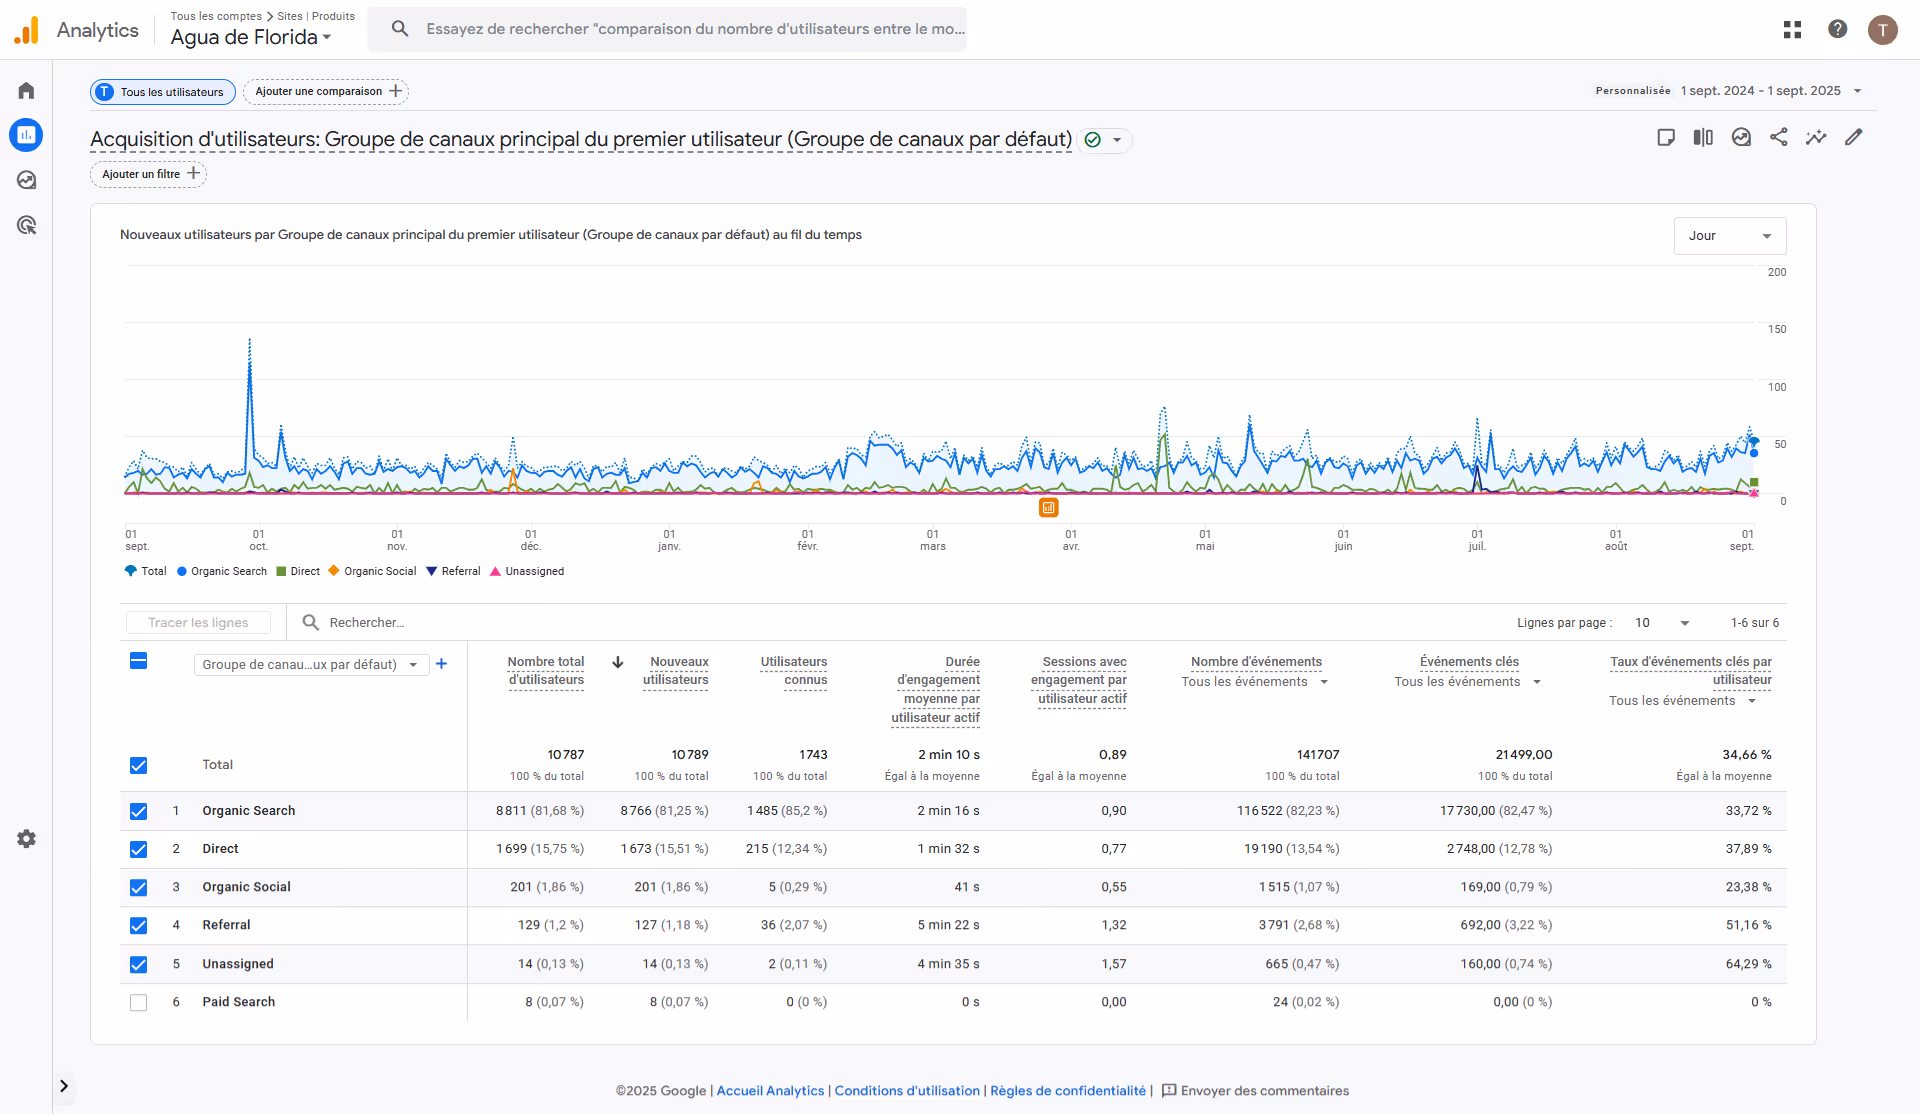Check the Paid Search row checkbox
Screen dimensions: 1920x1115
coord(139,1002)
